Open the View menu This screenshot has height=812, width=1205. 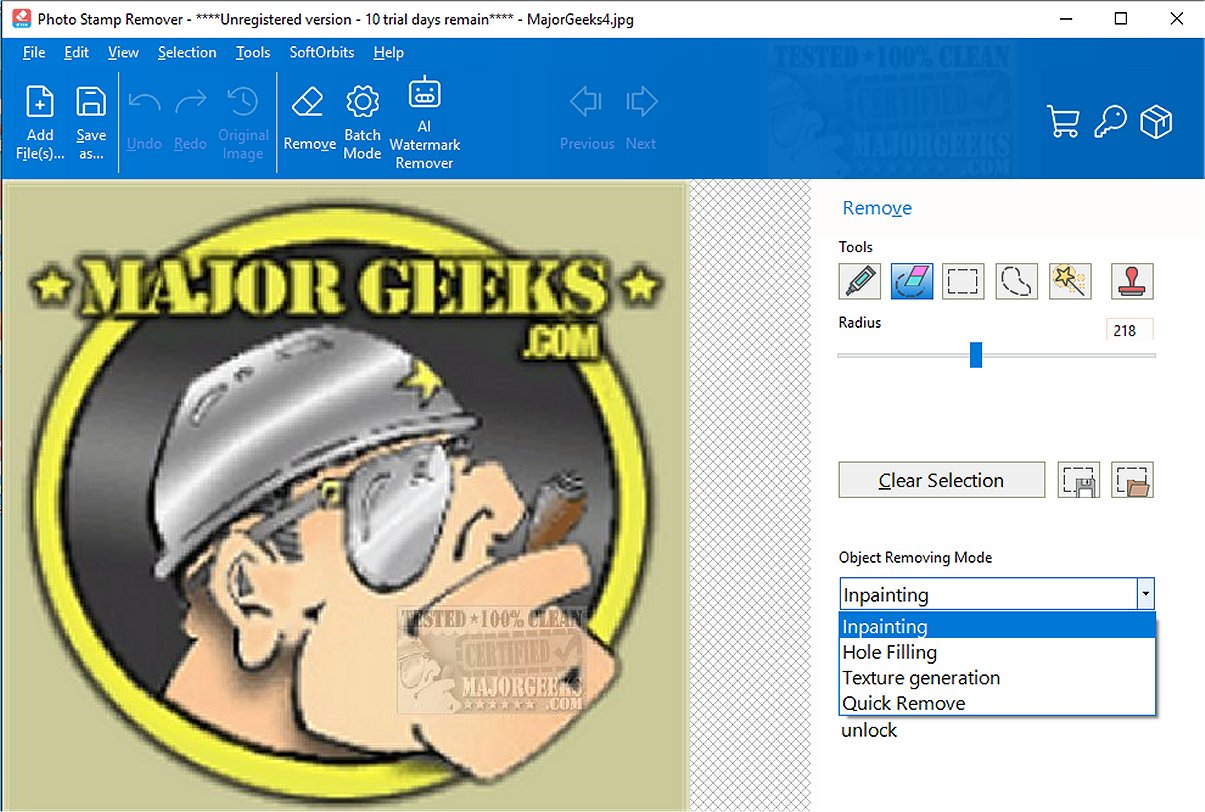point(123,52)
